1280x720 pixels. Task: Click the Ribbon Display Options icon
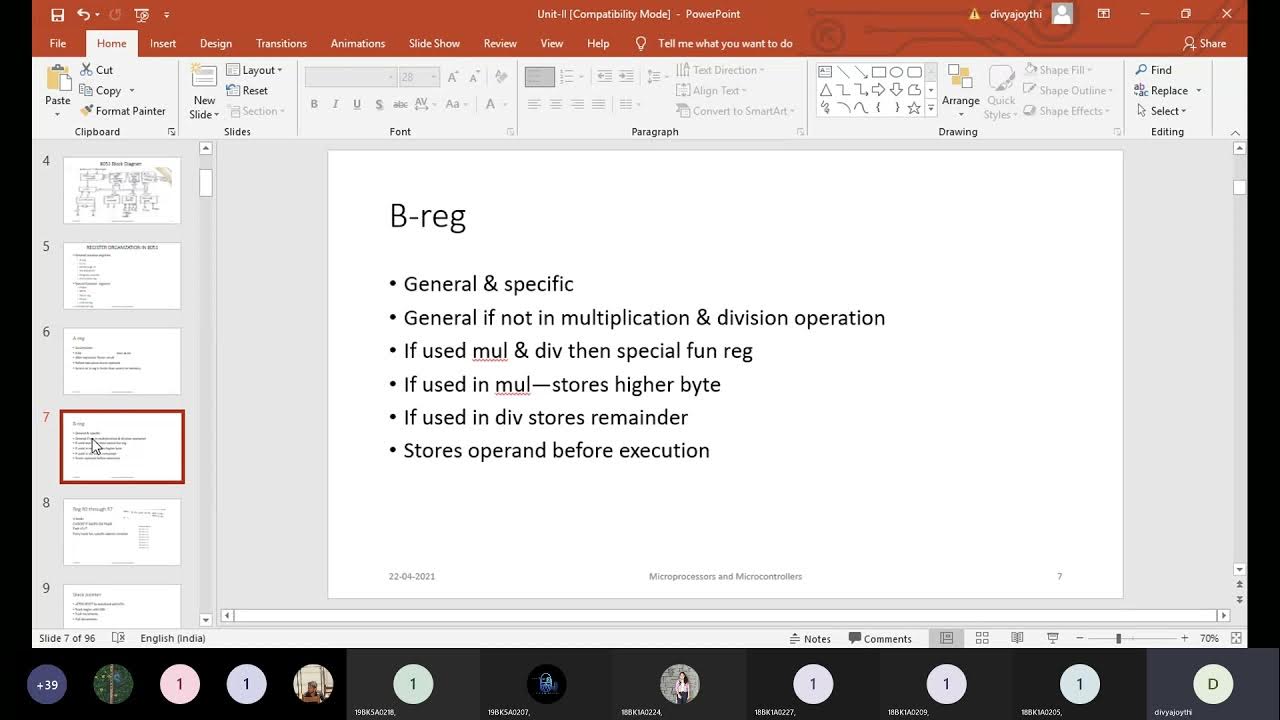tap(1104, 14)
